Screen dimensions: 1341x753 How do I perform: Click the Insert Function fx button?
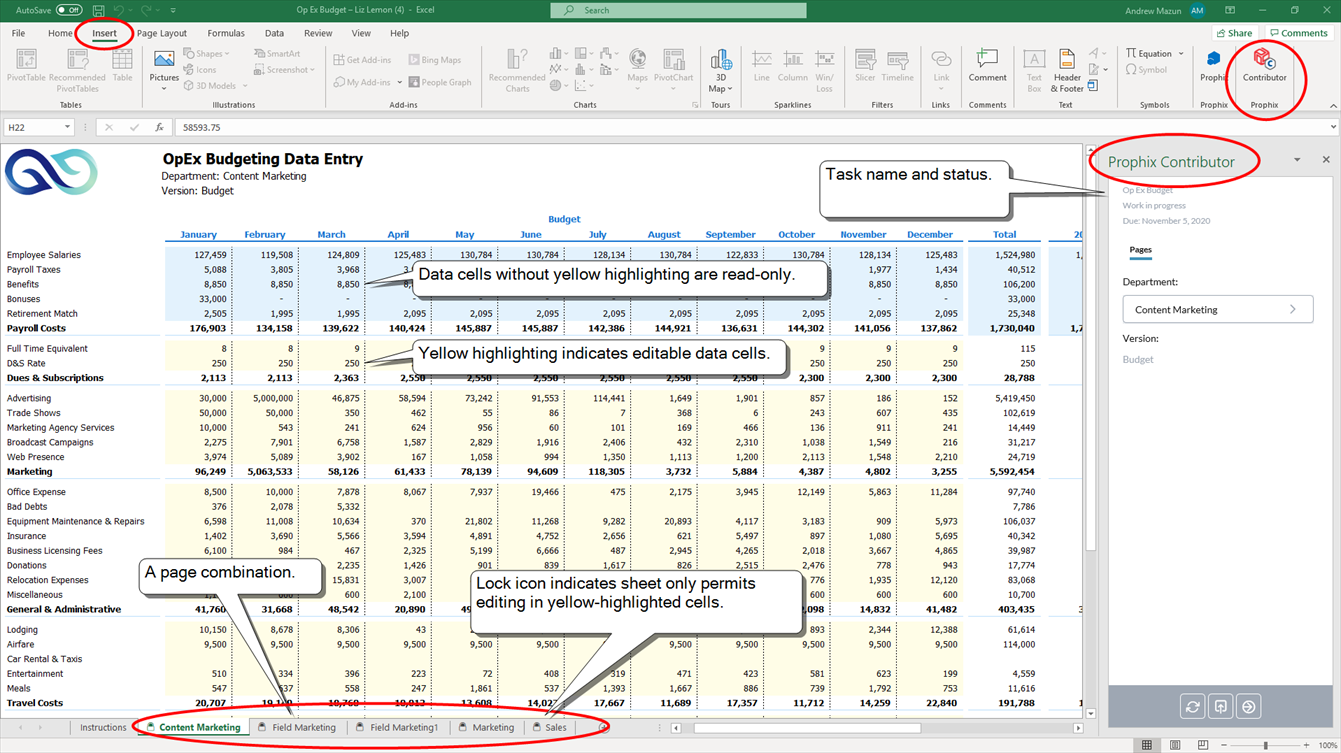pos(159,127)
